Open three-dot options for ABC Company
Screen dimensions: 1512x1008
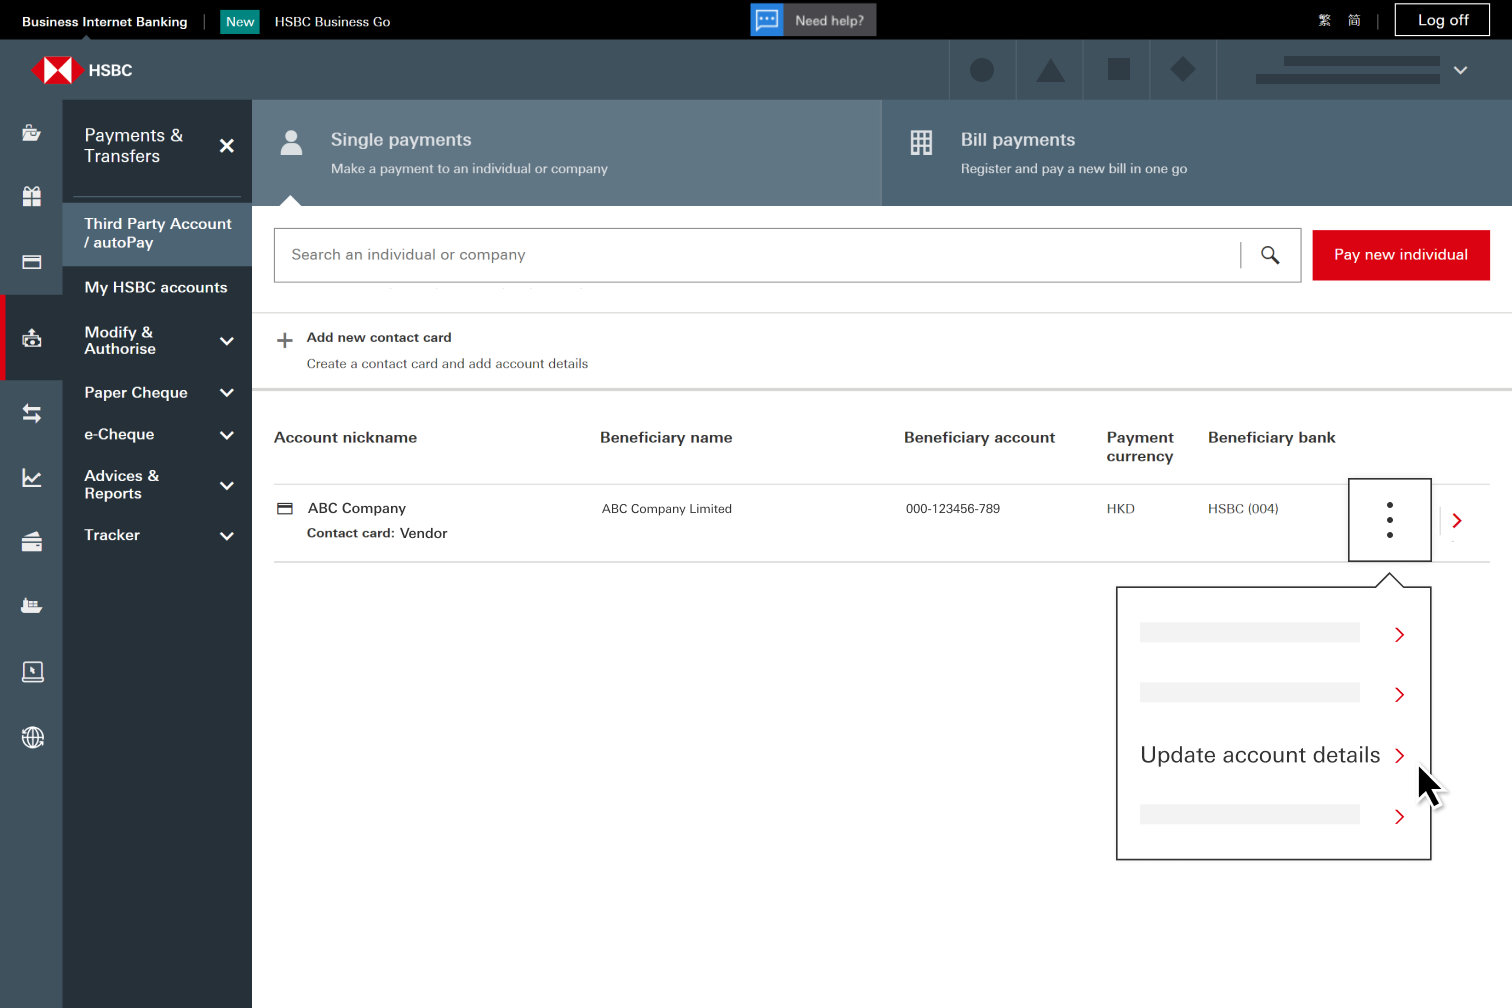tap(1389, 520)
